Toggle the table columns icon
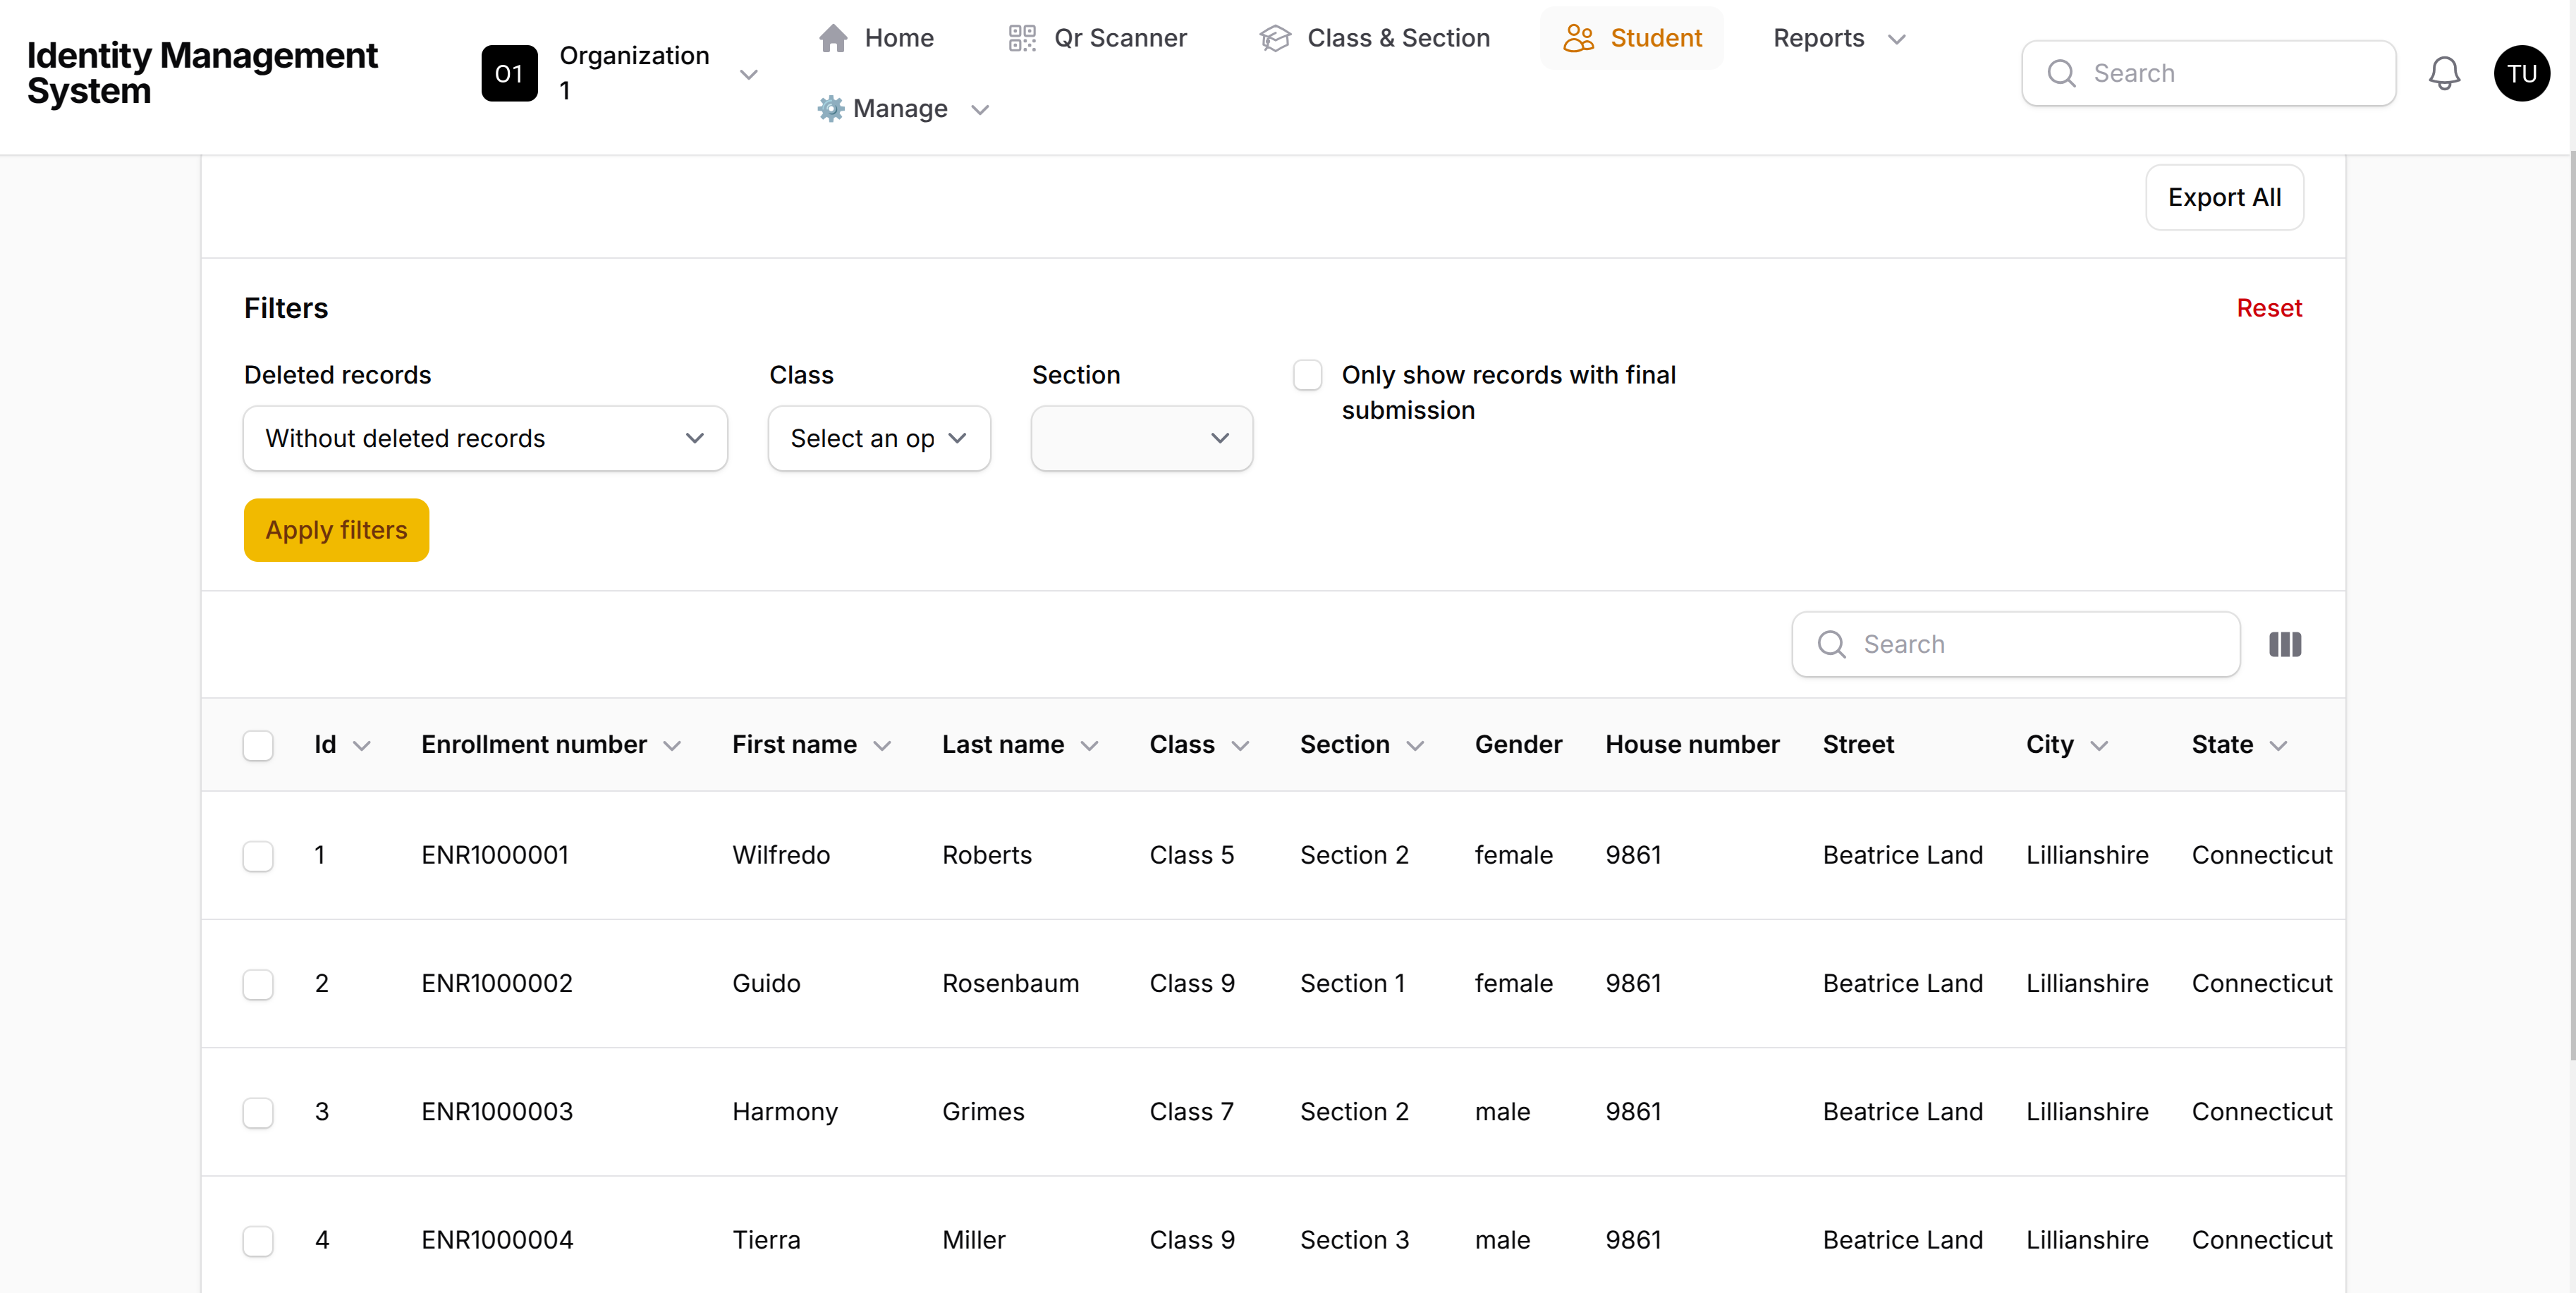Image resolution: width=2576 pixels, height=1293 pixels. pos(2284,644)
